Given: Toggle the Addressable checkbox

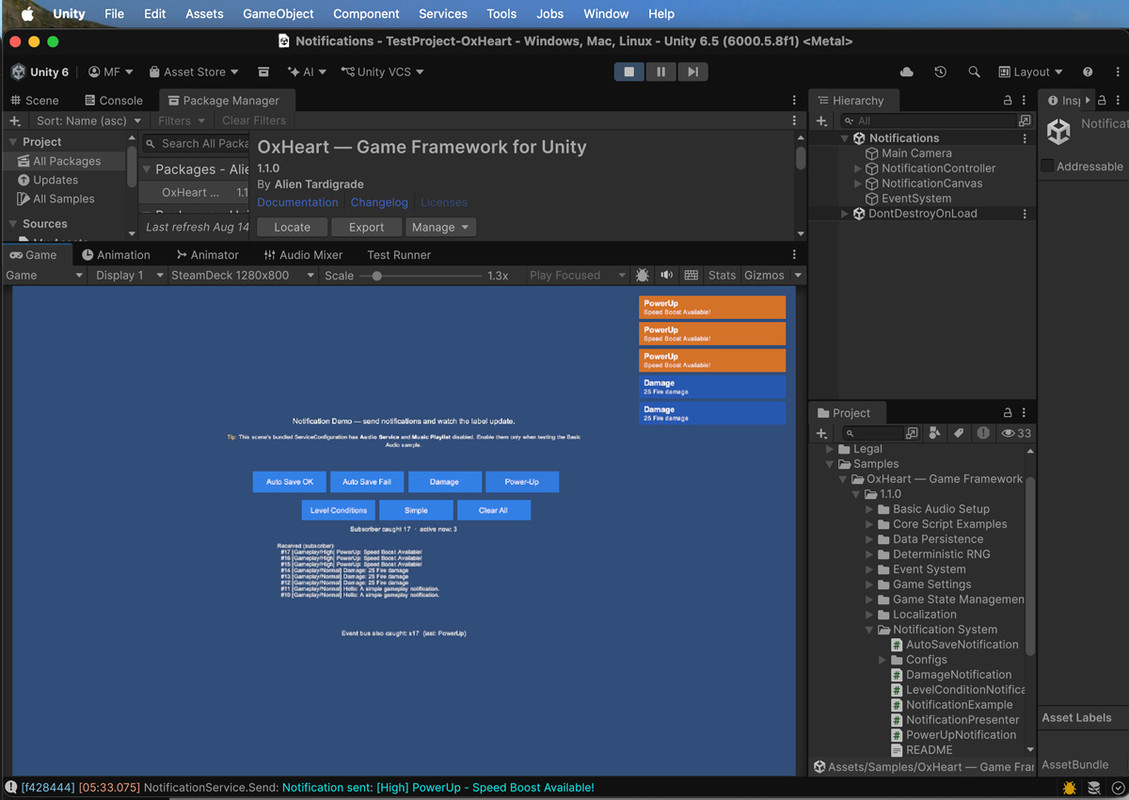Looking at the screenshot, I should coord(1048,166).
